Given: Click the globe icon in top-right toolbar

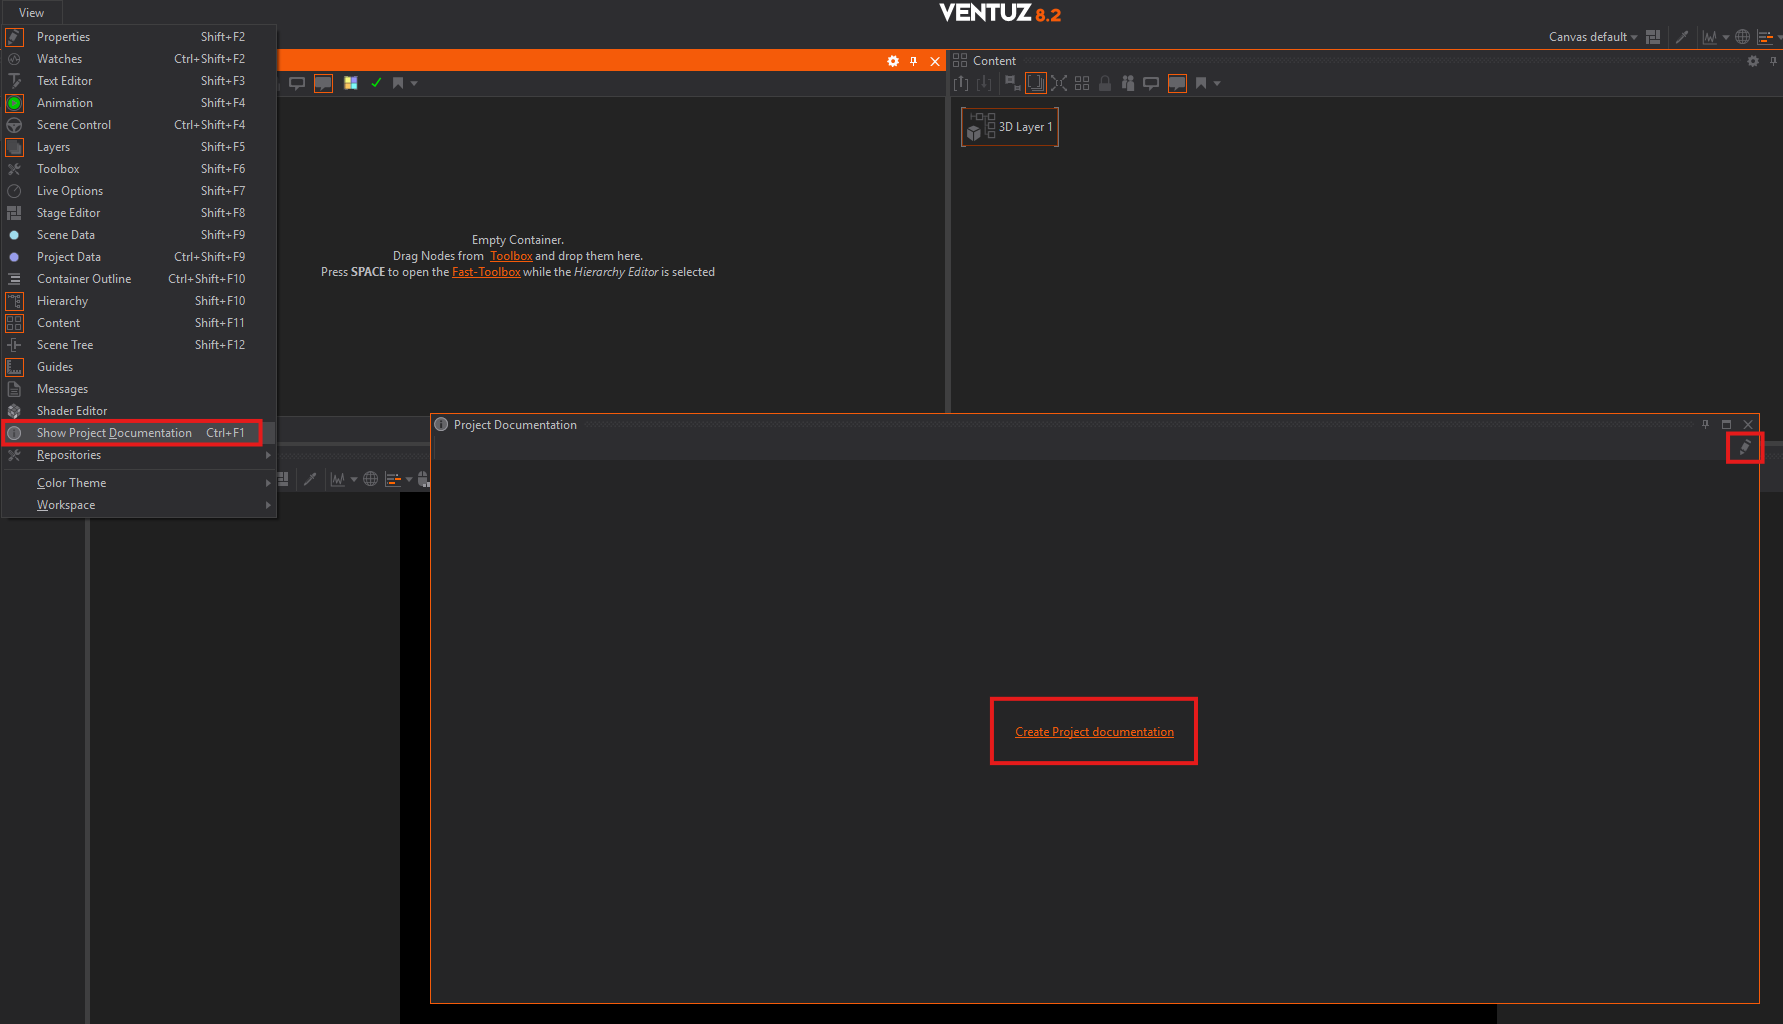Looking at the screenshot, I should (x=1742, y=37).
